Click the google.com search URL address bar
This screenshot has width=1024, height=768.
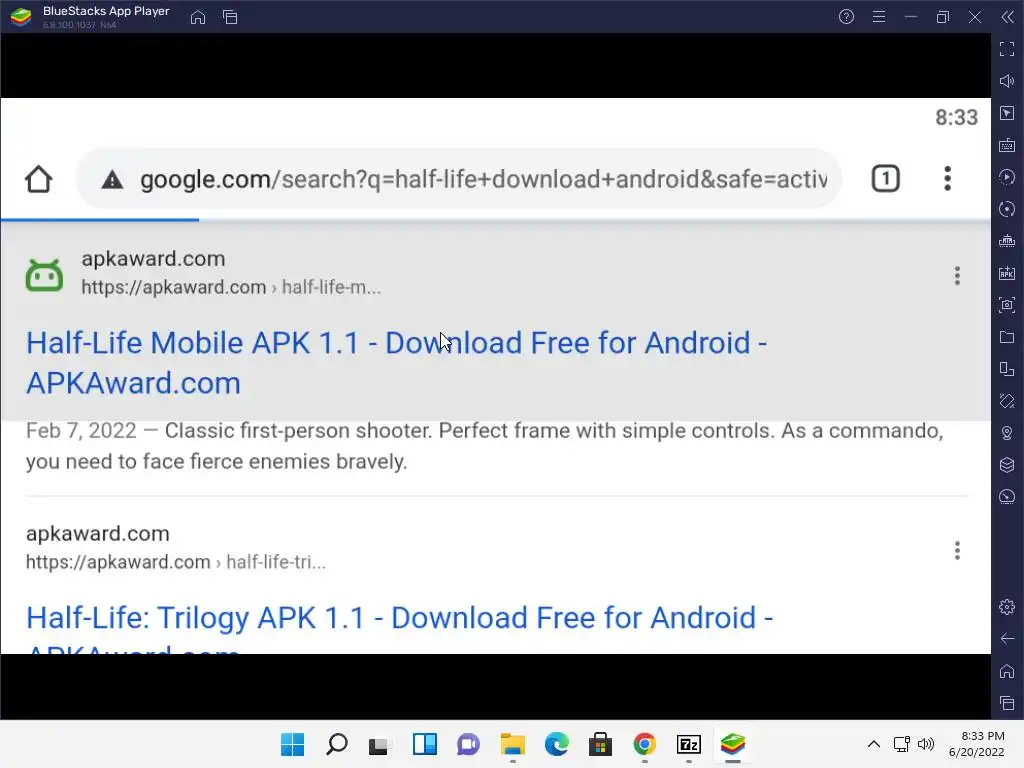pos(458,179)
